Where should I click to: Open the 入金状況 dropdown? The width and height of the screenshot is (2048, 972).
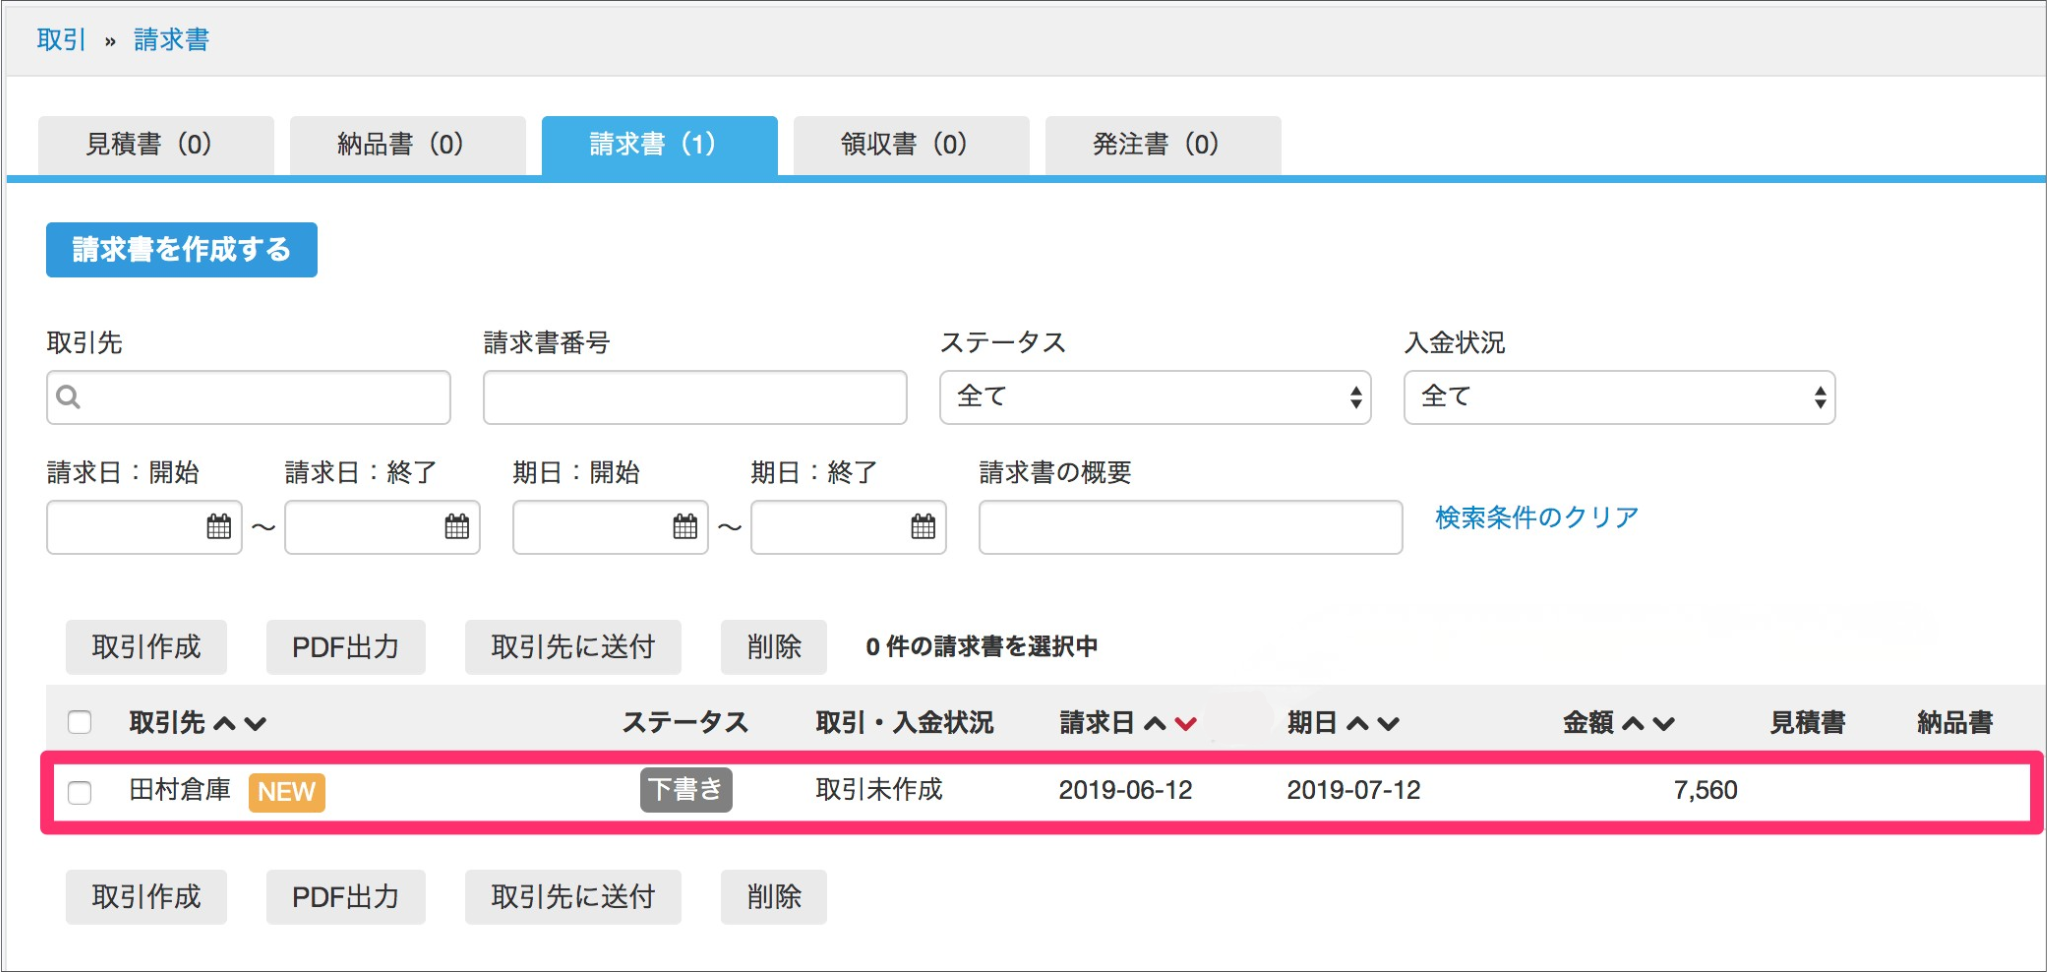point(1619,397)
